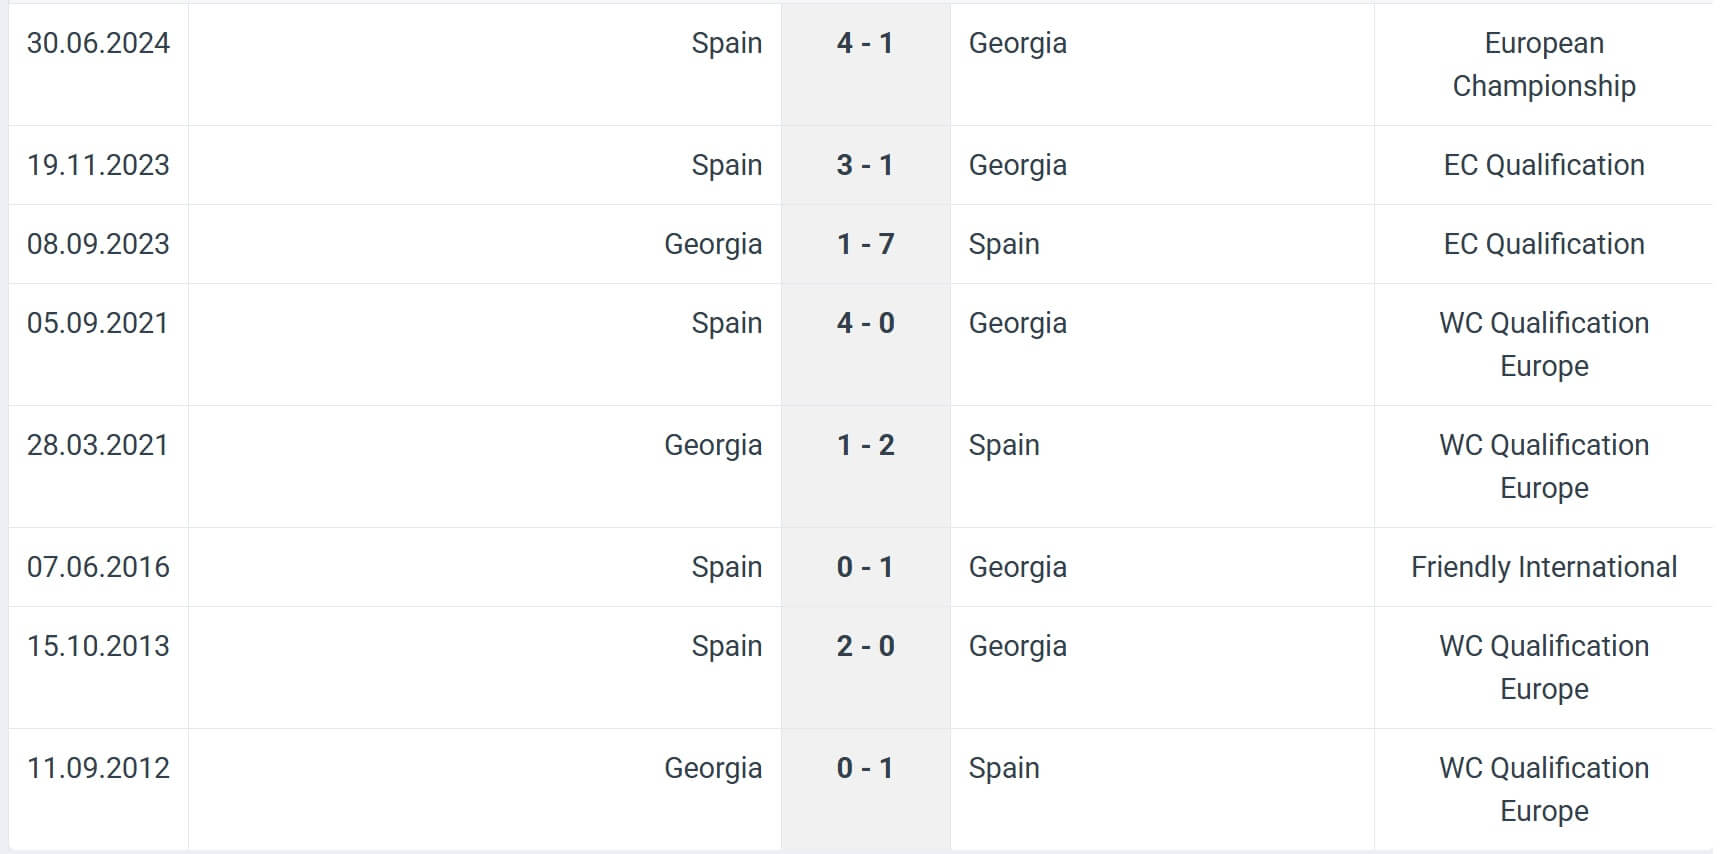This screenshot has height=854, width=1723.
Task: Click Georgia in the 28.03.2021 match row
Action: click(713, 445)
